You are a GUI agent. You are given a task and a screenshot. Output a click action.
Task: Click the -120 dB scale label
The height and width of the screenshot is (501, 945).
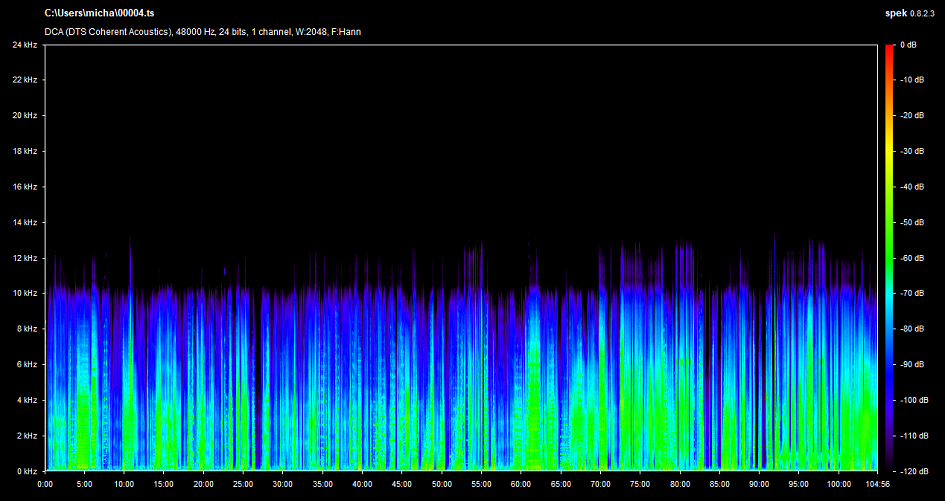(913, 470)
